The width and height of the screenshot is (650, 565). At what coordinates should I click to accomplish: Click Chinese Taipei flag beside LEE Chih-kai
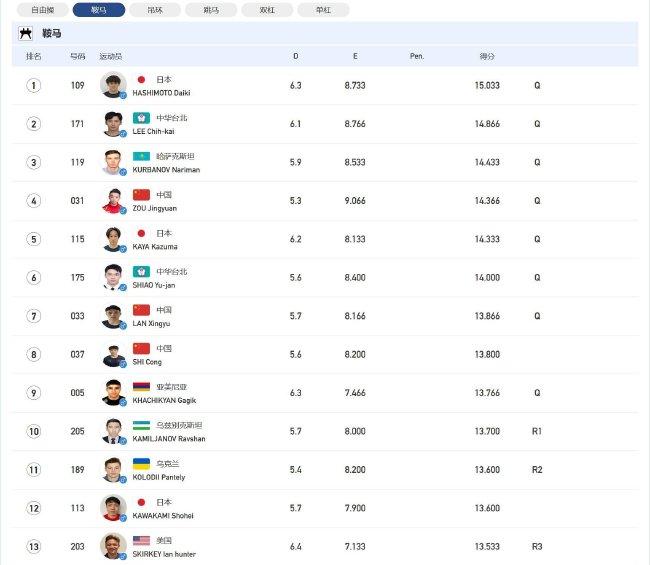pos(141,118)
